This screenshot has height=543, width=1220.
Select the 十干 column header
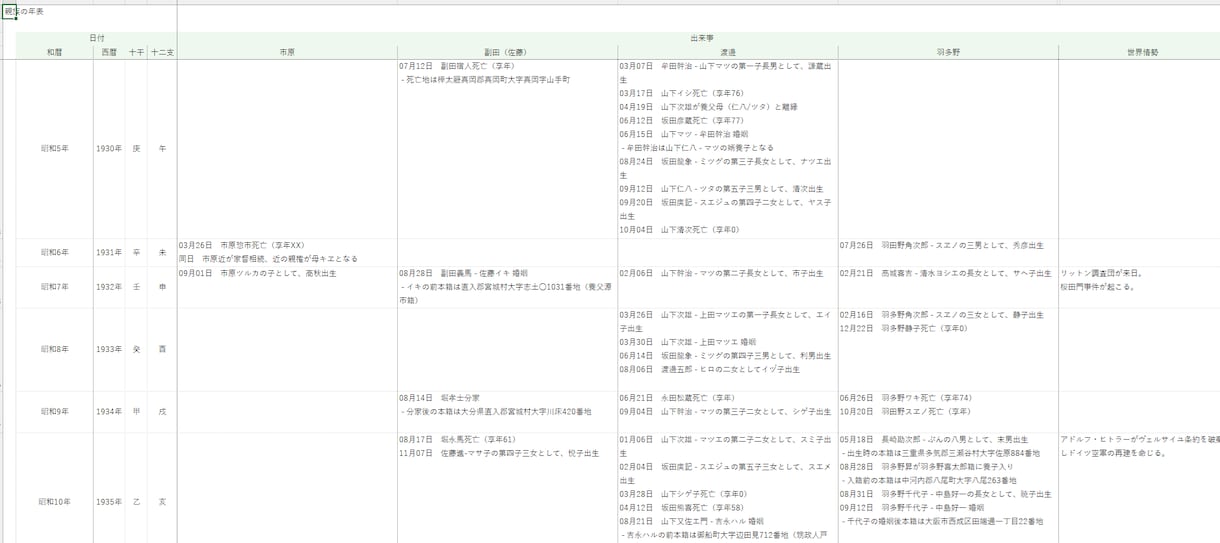136,52
